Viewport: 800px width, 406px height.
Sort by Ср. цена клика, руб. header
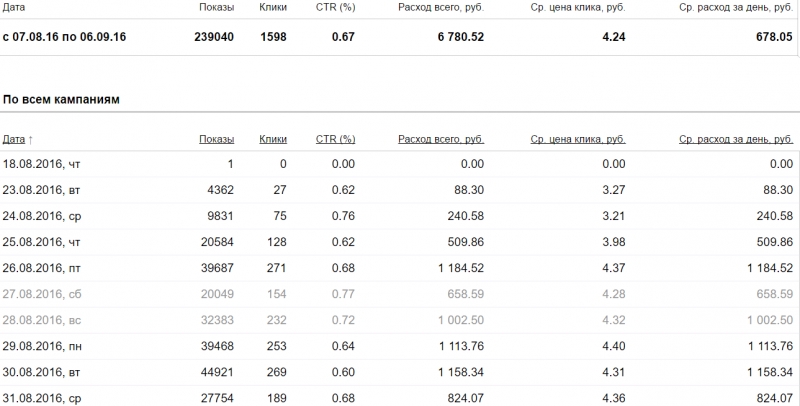pos(578,139)
